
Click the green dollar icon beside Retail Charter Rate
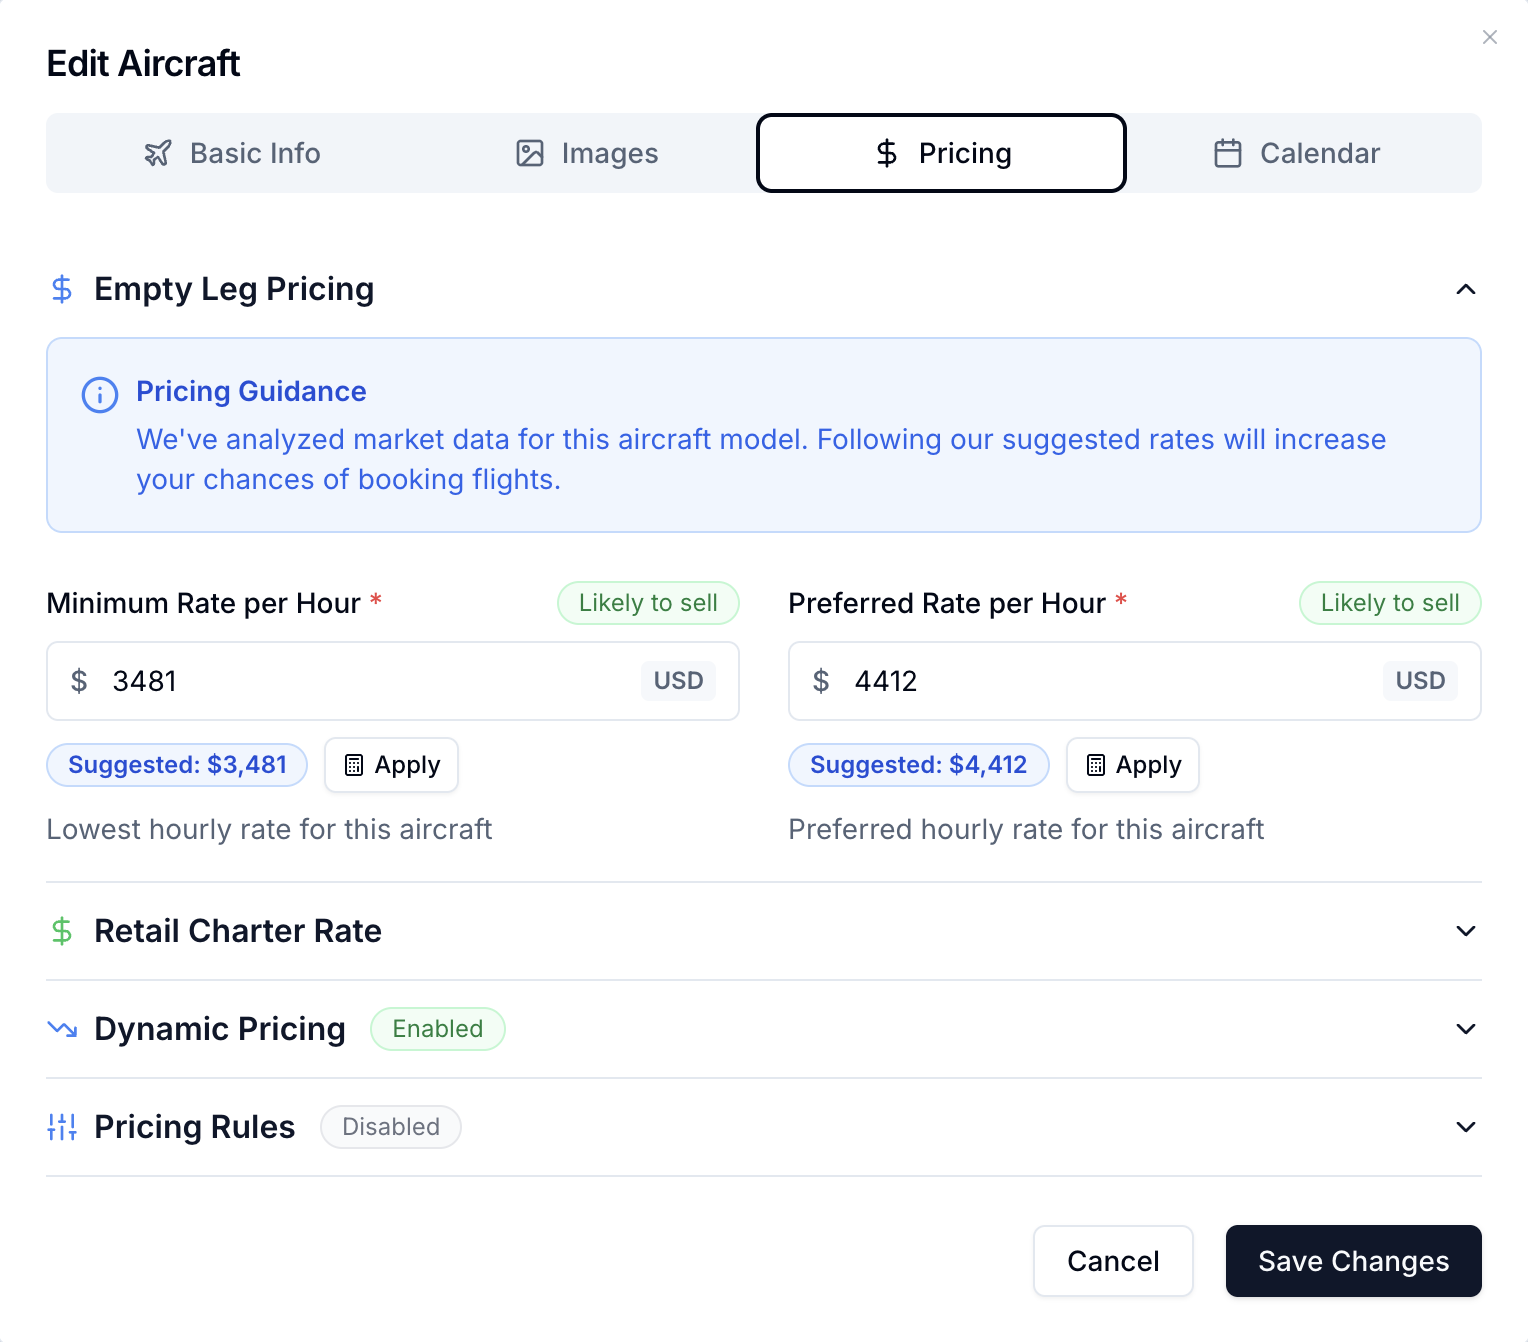(62, 931)
